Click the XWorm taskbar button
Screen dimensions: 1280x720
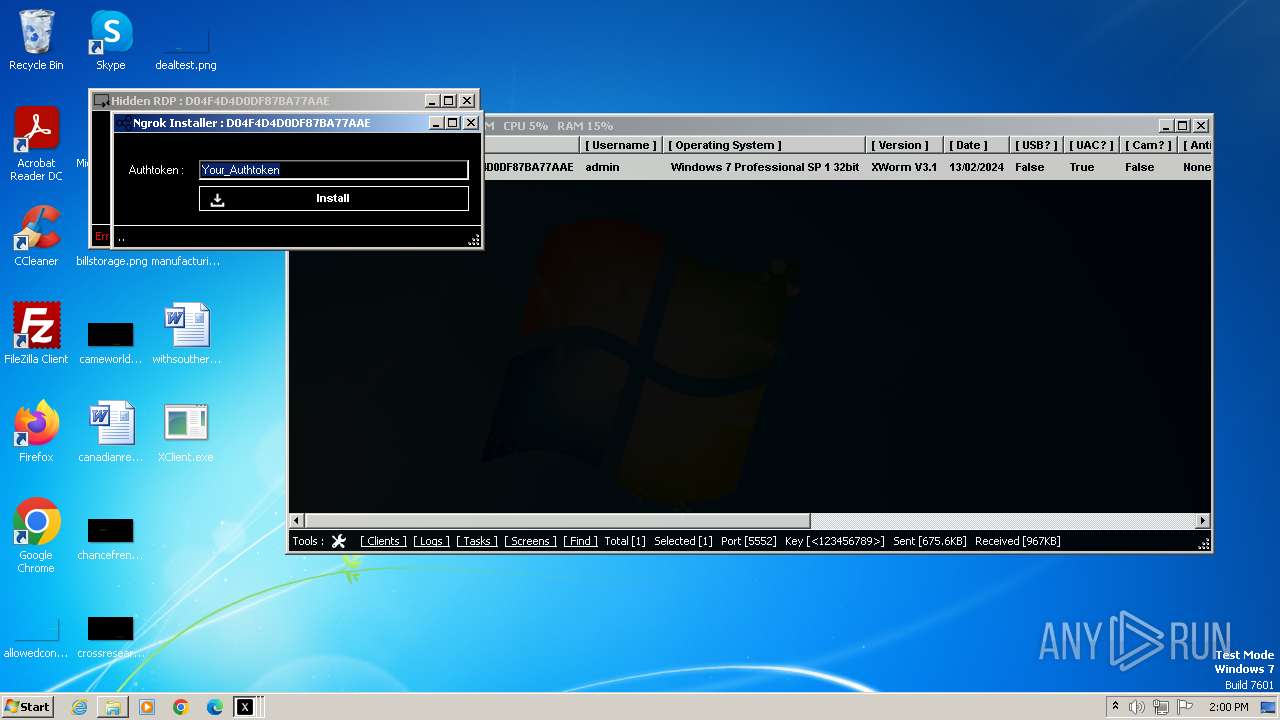tap(245, 707)
